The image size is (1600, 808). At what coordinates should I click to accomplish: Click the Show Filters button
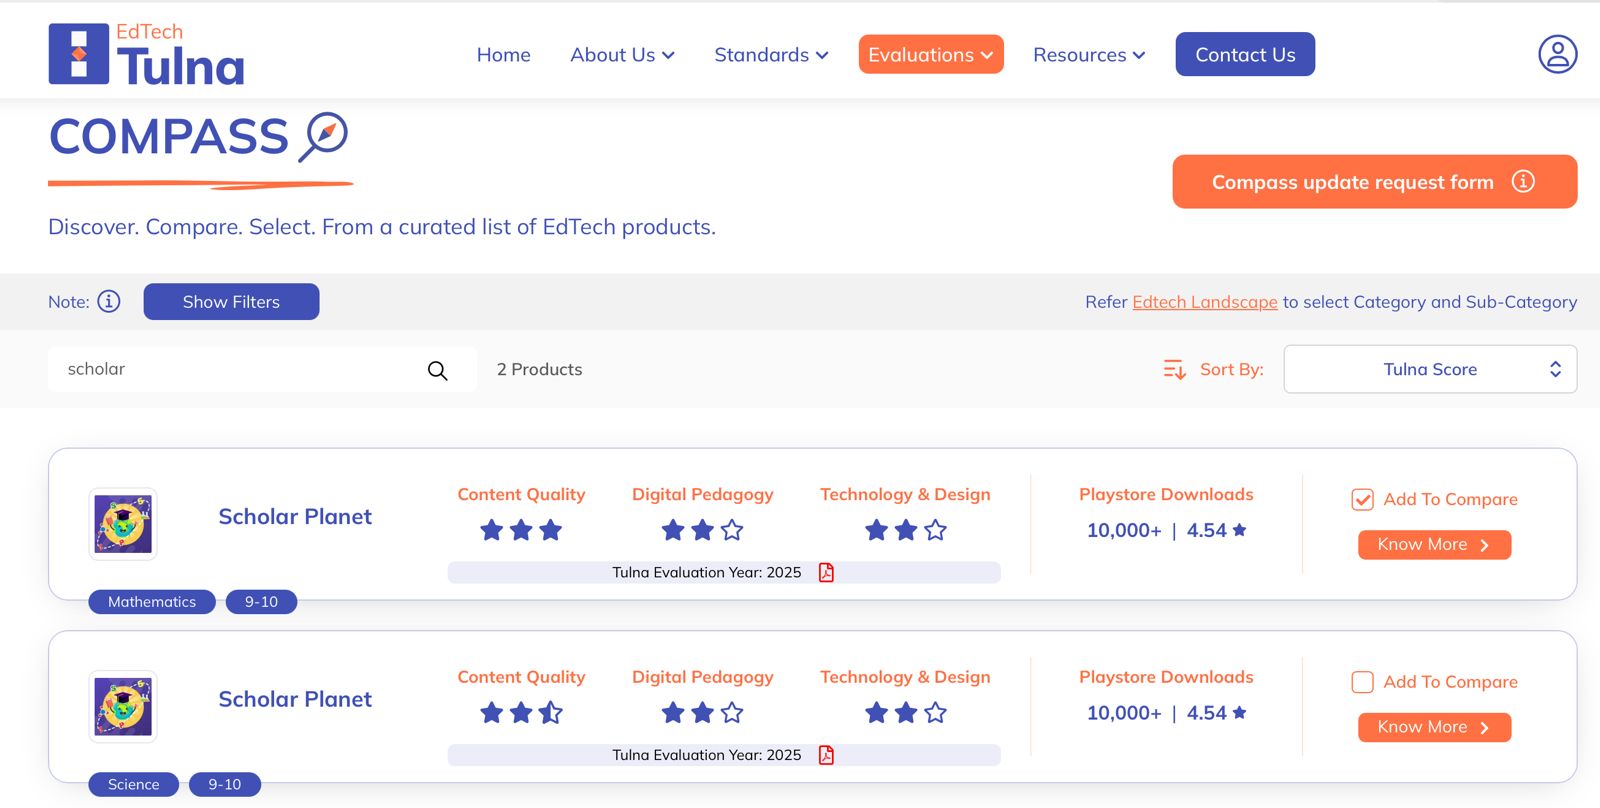point(231,302)
